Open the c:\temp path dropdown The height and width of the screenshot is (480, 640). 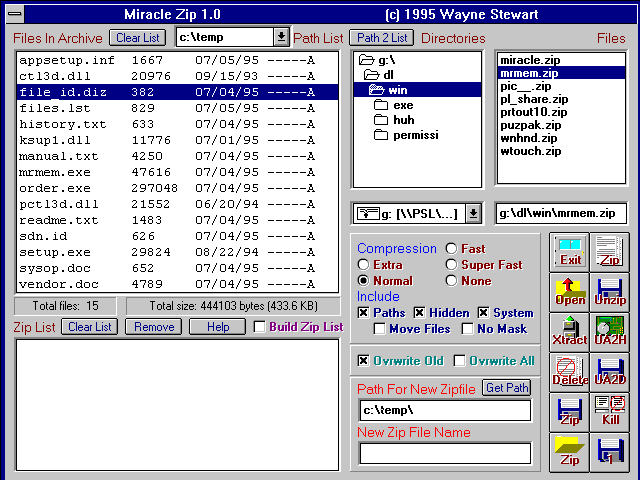click(281, 37)
